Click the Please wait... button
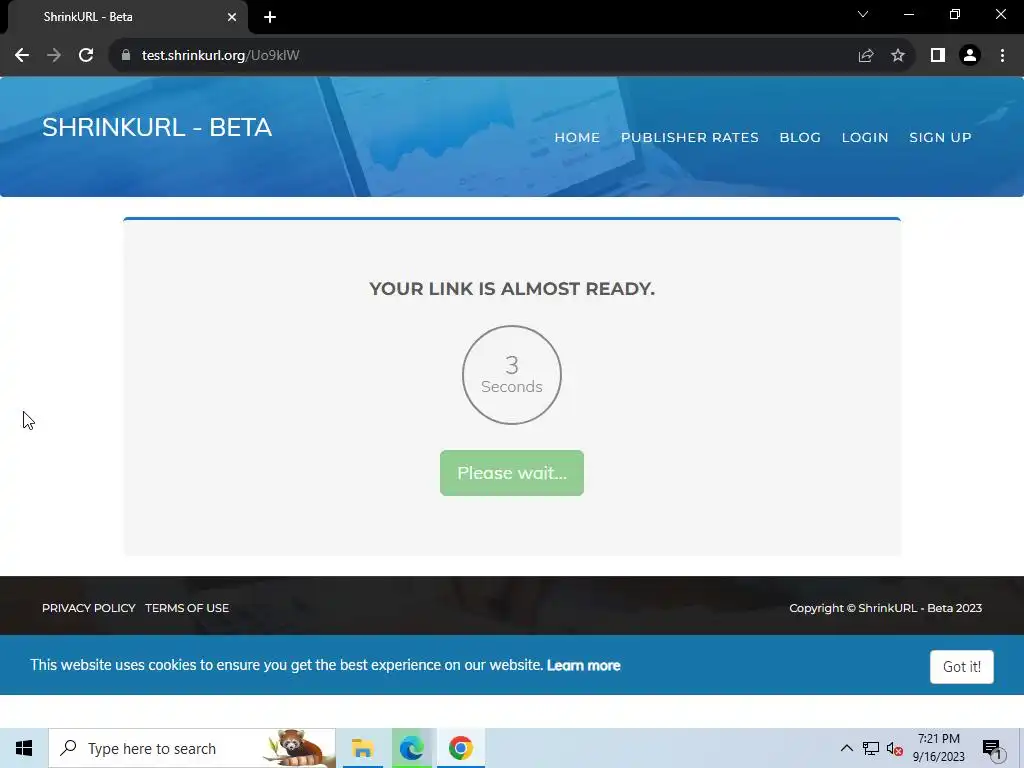Image resolution: width=1024 pixels, height=768 pixels. [x=512, y=473]
